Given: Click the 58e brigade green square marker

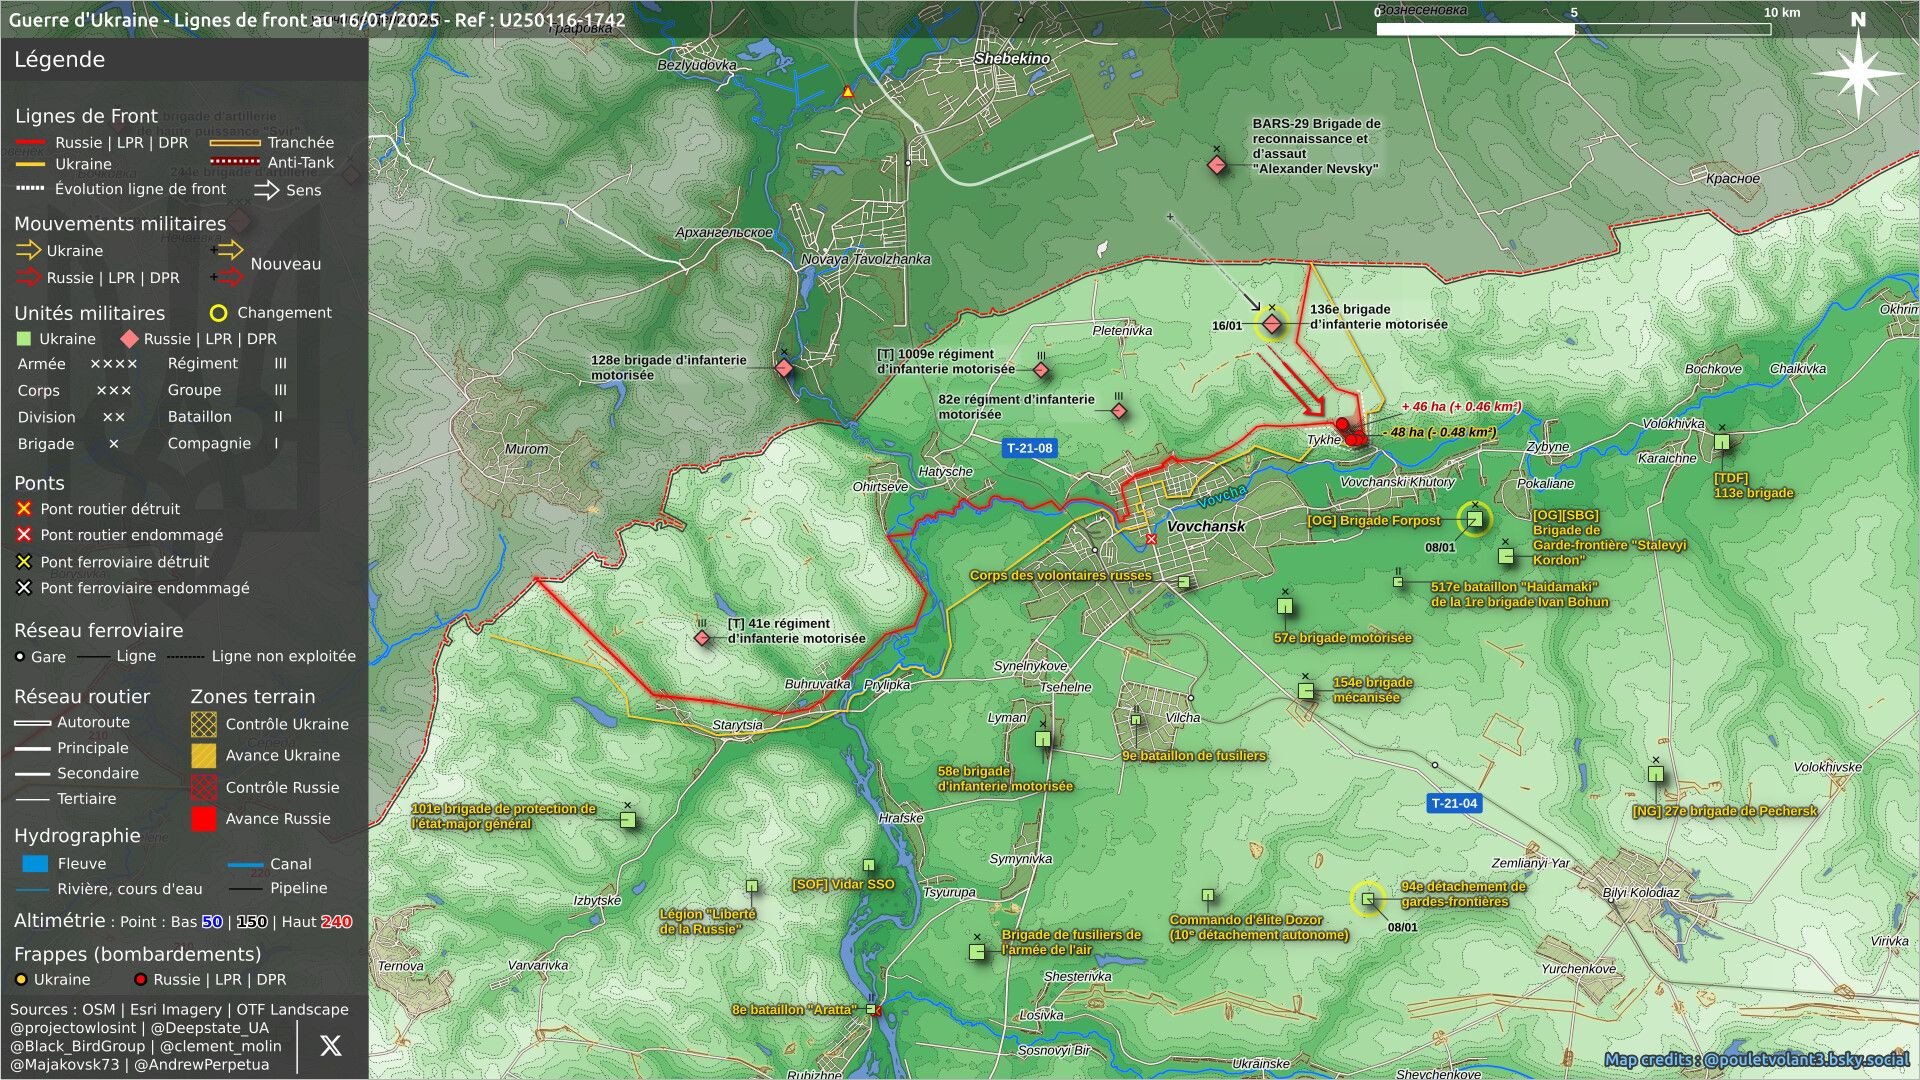Looking at the screenshot, I should coord(1043,739).
